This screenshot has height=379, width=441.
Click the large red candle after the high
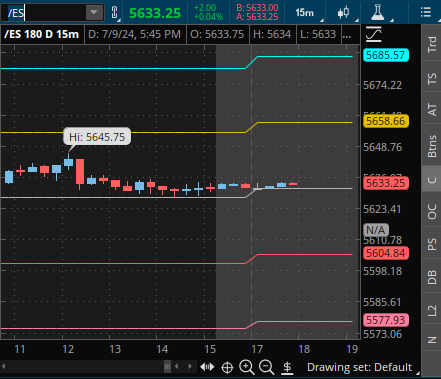point(80,173)
